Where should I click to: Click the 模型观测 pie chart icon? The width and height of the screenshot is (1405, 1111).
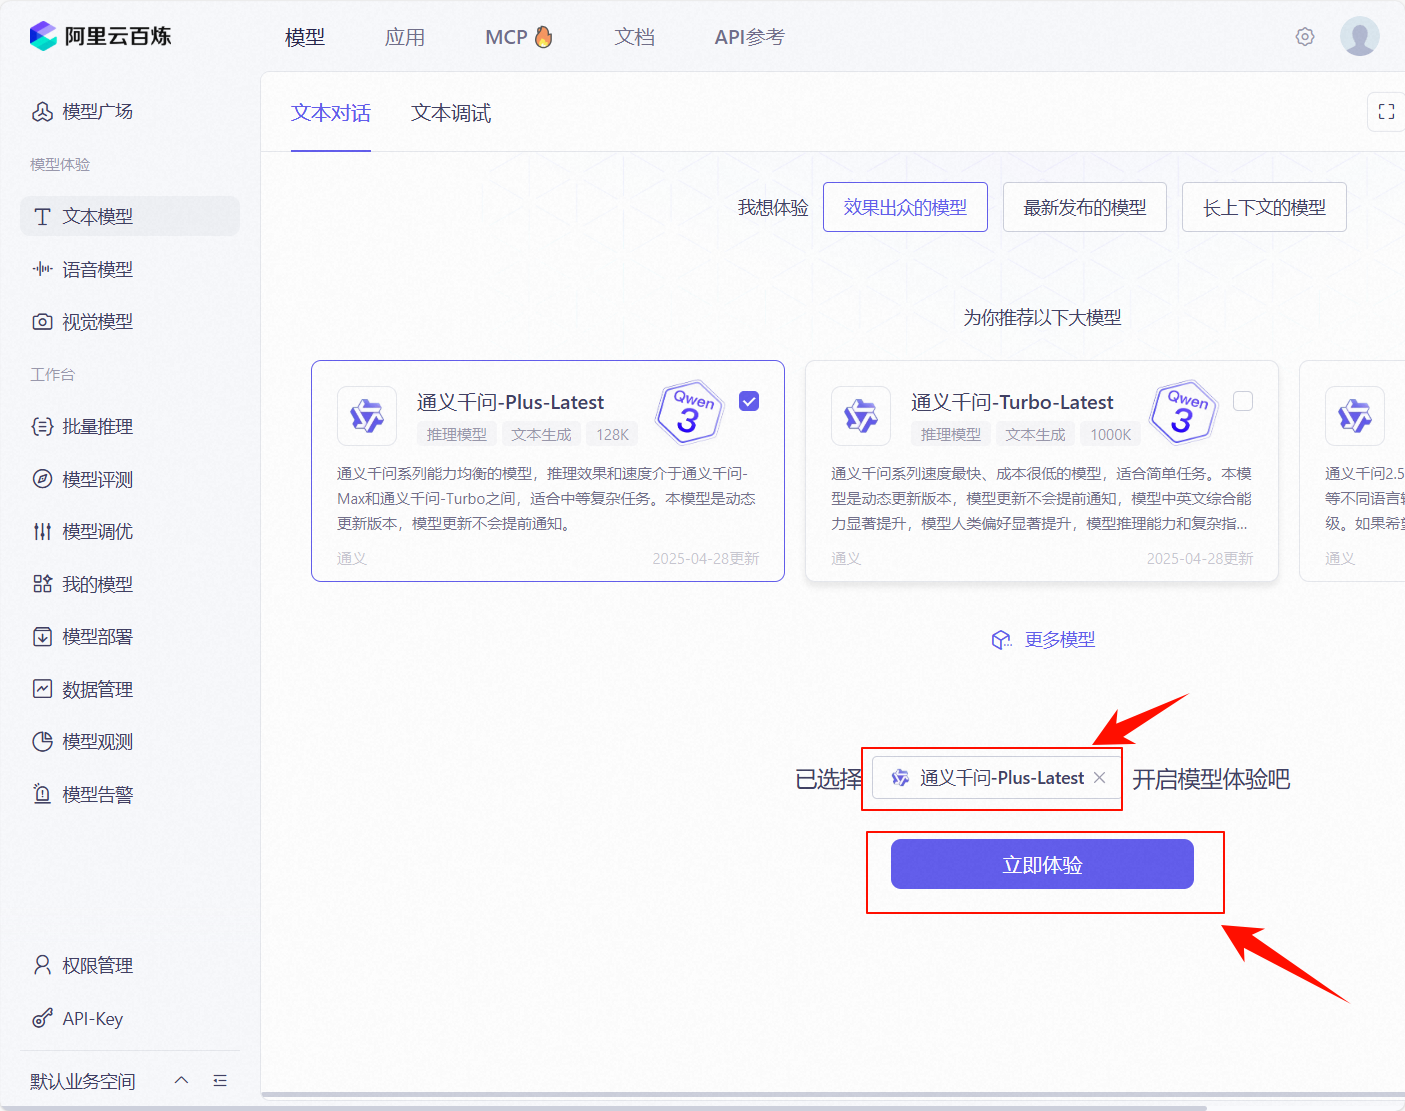[42, 741]
